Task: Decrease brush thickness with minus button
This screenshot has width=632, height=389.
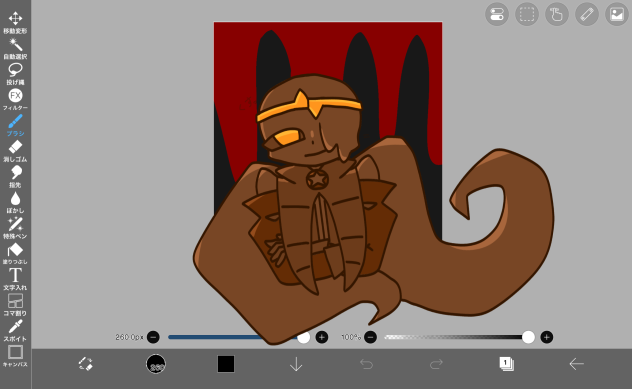Action: (153, 337)
